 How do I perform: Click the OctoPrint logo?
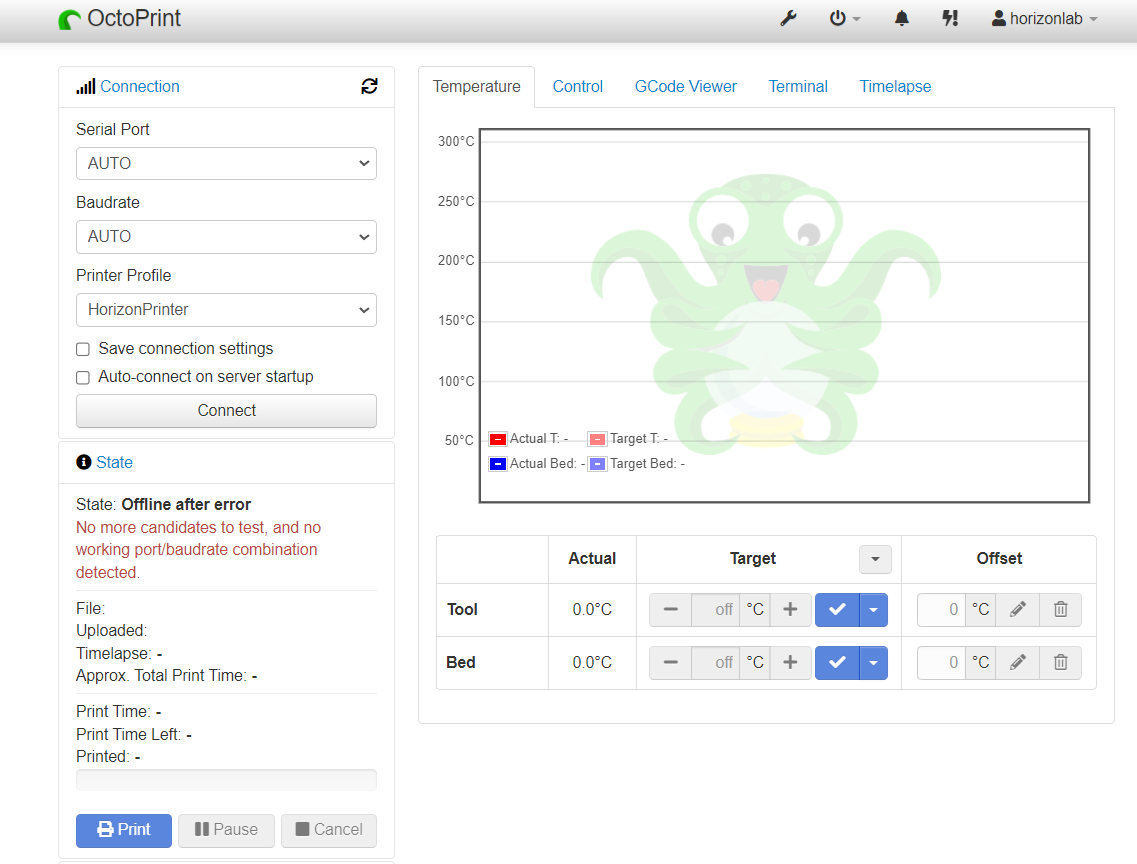[120, 18]
